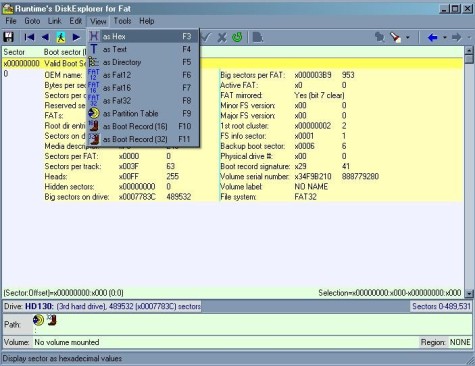This screenshot has width=475, height=366.
Task: Open the Goto menu
Action: pyautogui.click(x=32, y=21)
